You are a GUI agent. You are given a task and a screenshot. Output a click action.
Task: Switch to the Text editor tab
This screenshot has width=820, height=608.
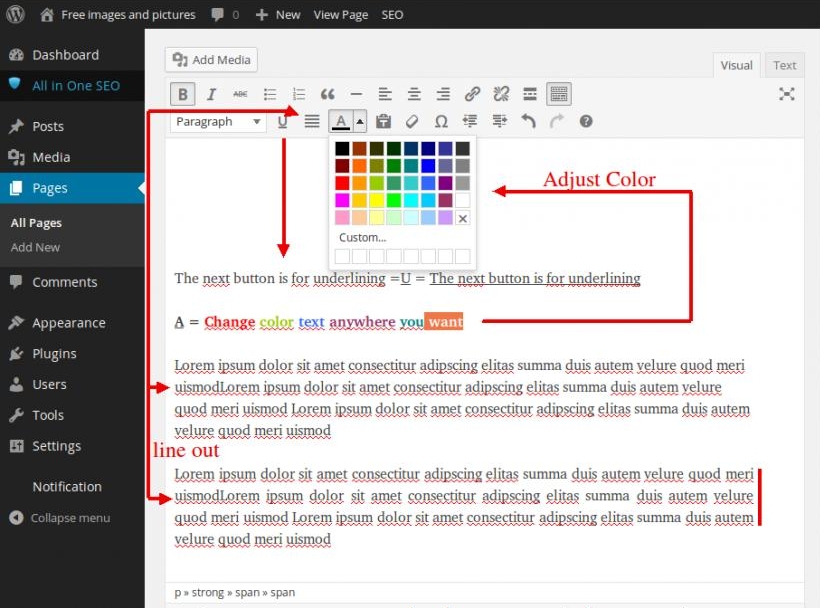784,64
